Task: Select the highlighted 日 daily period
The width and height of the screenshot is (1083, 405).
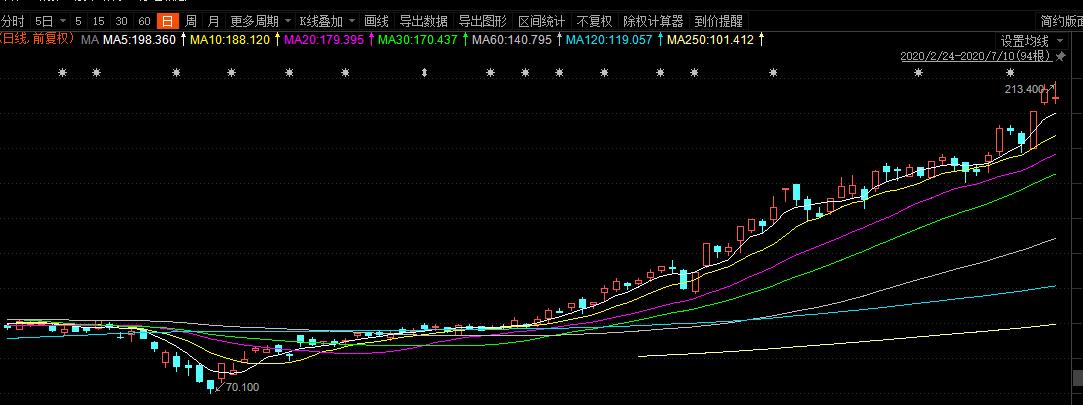Action: click(x=166, y=21)
